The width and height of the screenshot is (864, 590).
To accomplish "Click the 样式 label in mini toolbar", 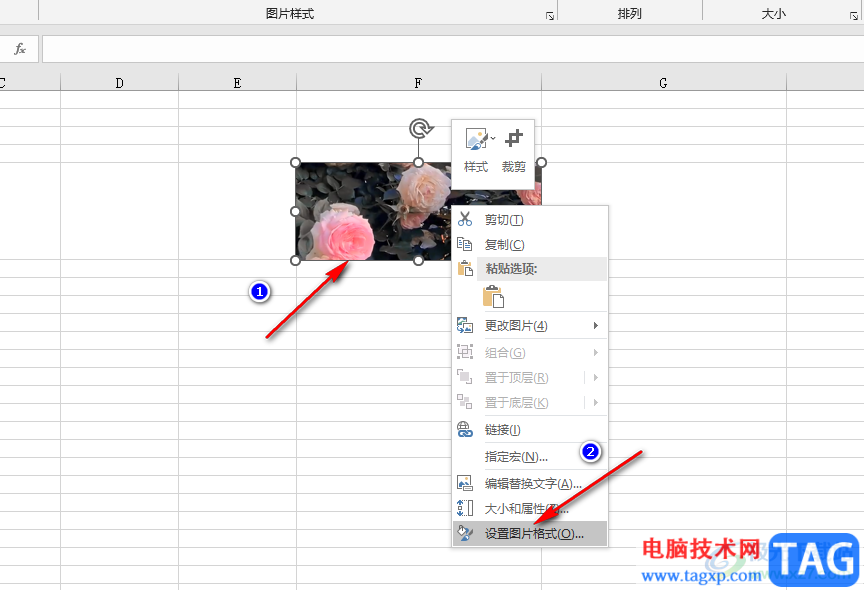I will [476, 166].
